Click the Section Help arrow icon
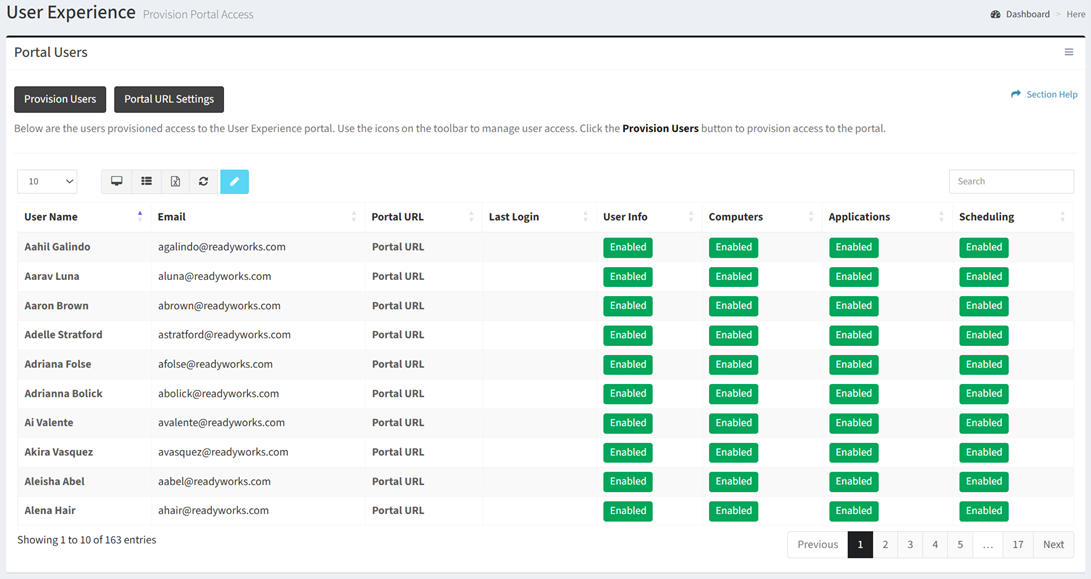This screenshot has width=1091, height=579. coord(1016,94)
